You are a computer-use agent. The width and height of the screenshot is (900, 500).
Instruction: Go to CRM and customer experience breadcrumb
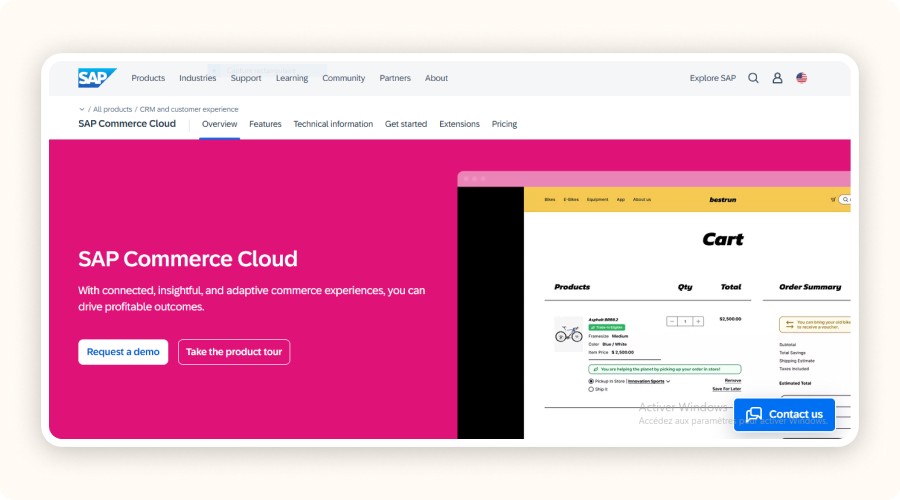(189, 109)
